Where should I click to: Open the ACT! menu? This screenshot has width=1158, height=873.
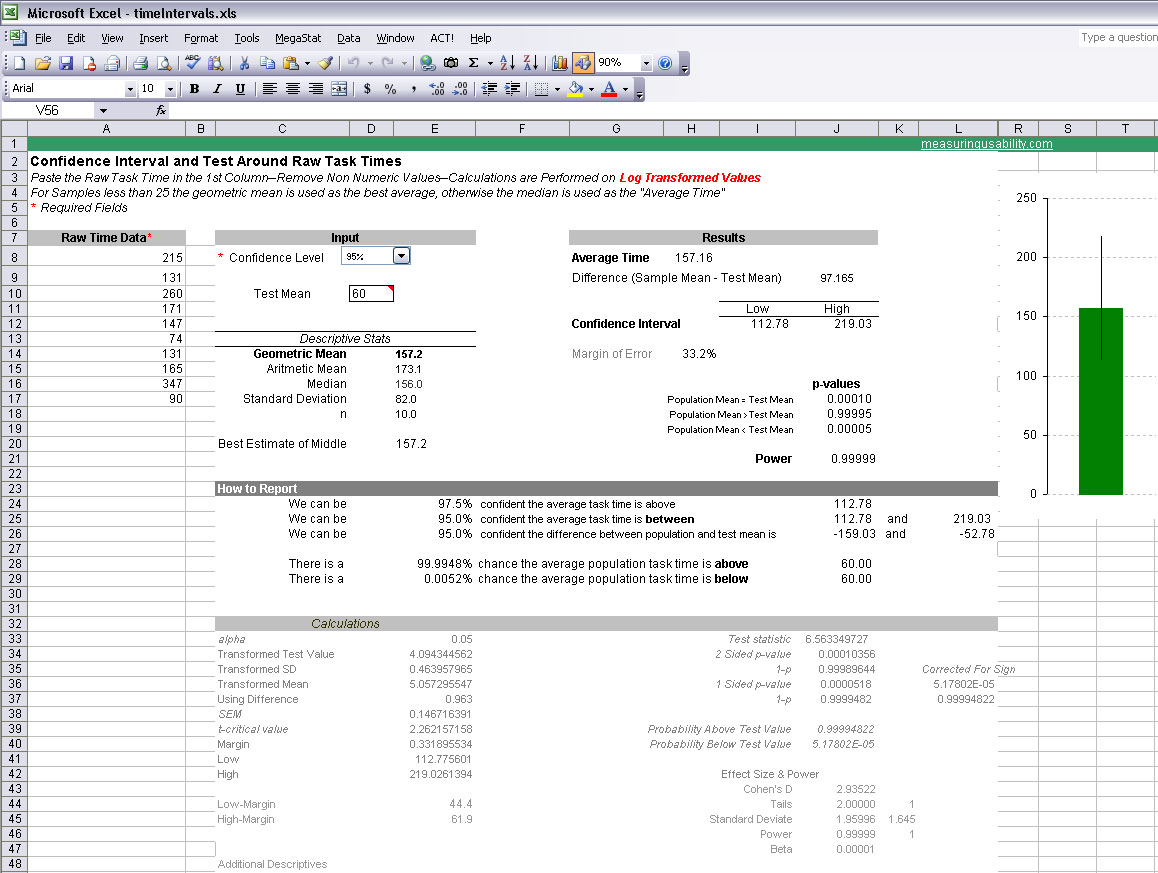pyautogui.click(x=442, y=38)
